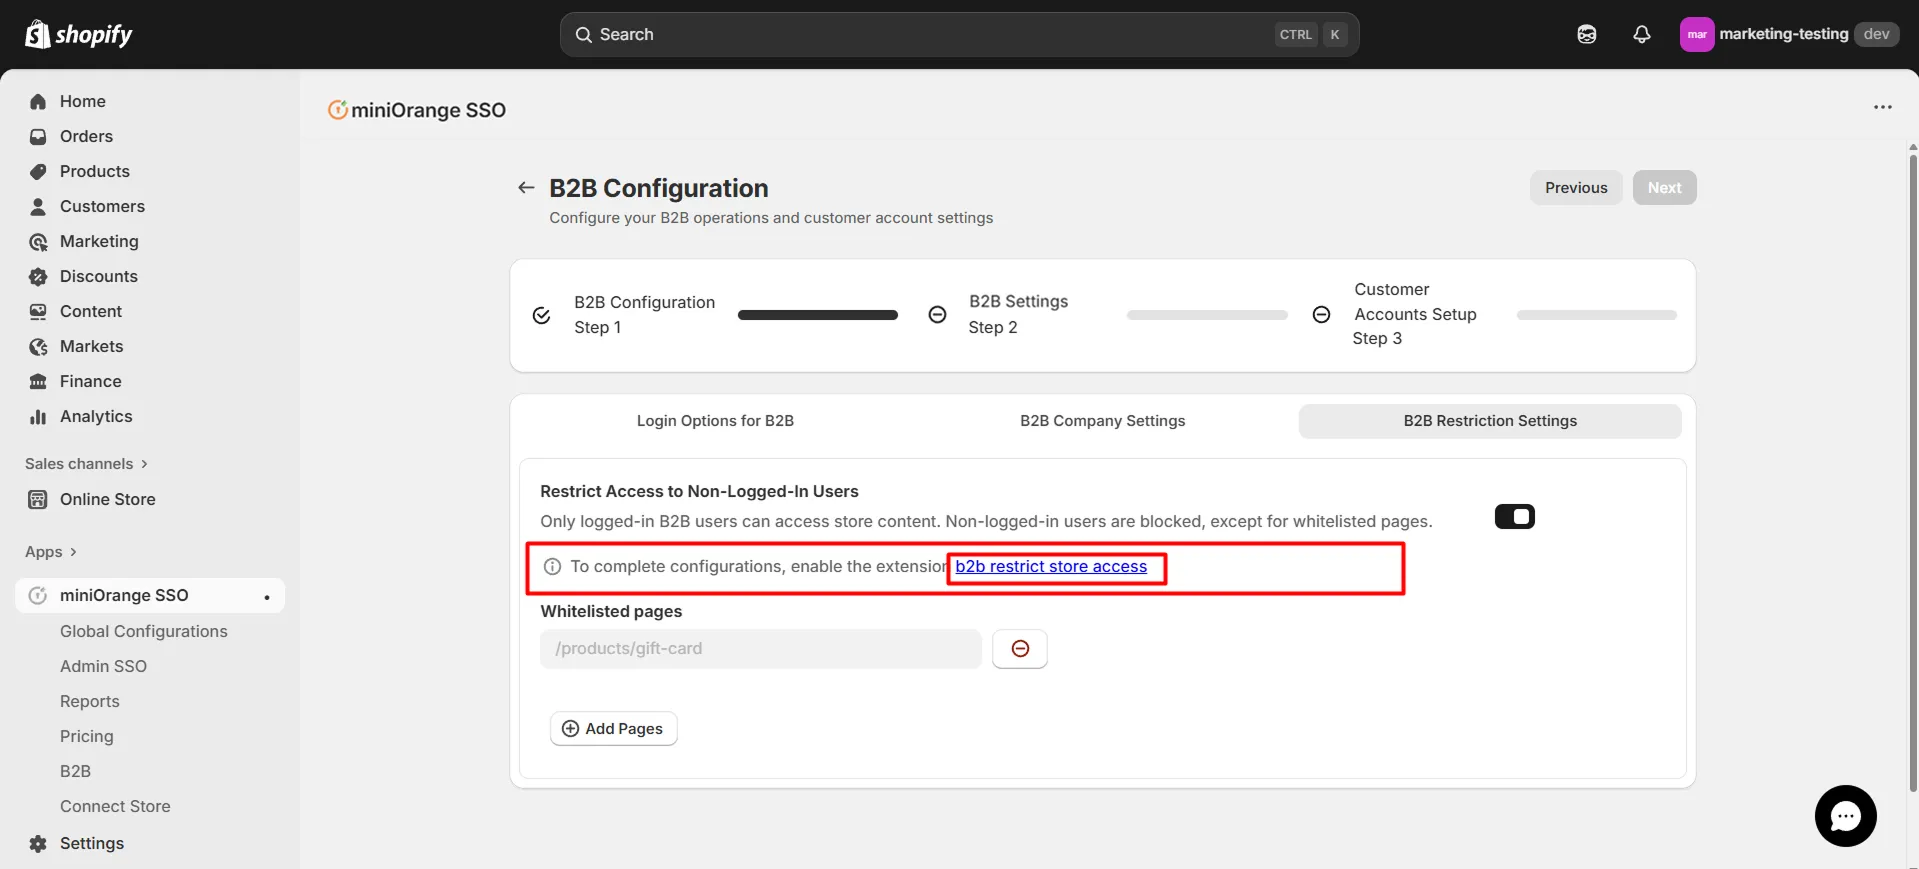Screen dimensions: 1919x869
Task: Click the Discounts badge icon
Action: (x=38, y=276)
